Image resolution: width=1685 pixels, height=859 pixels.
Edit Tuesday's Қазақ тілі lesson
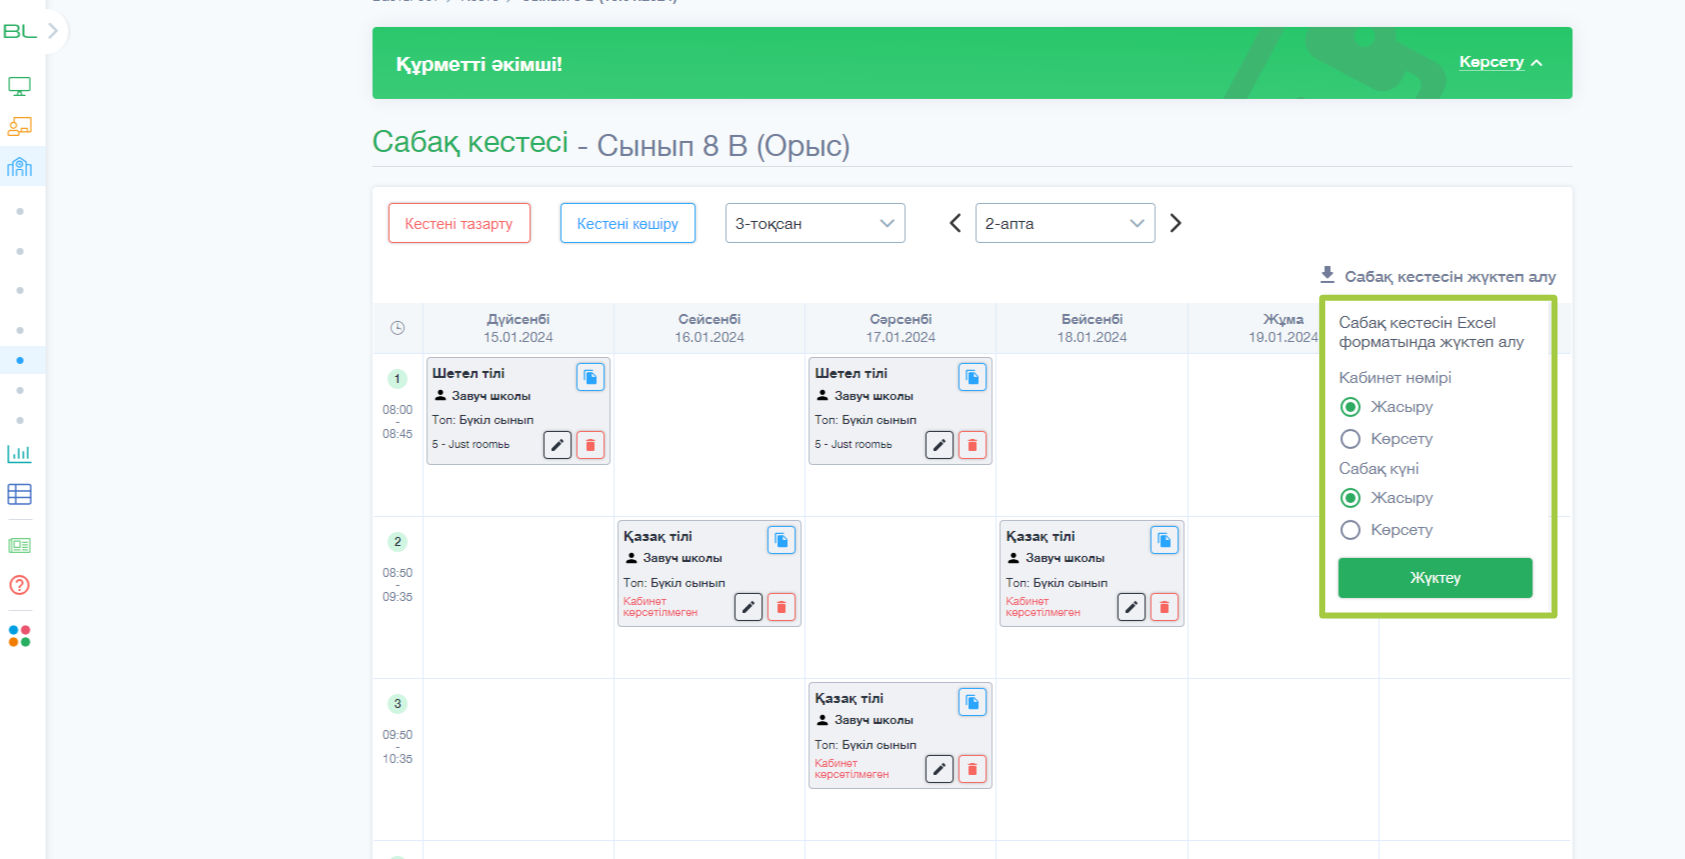748,607
